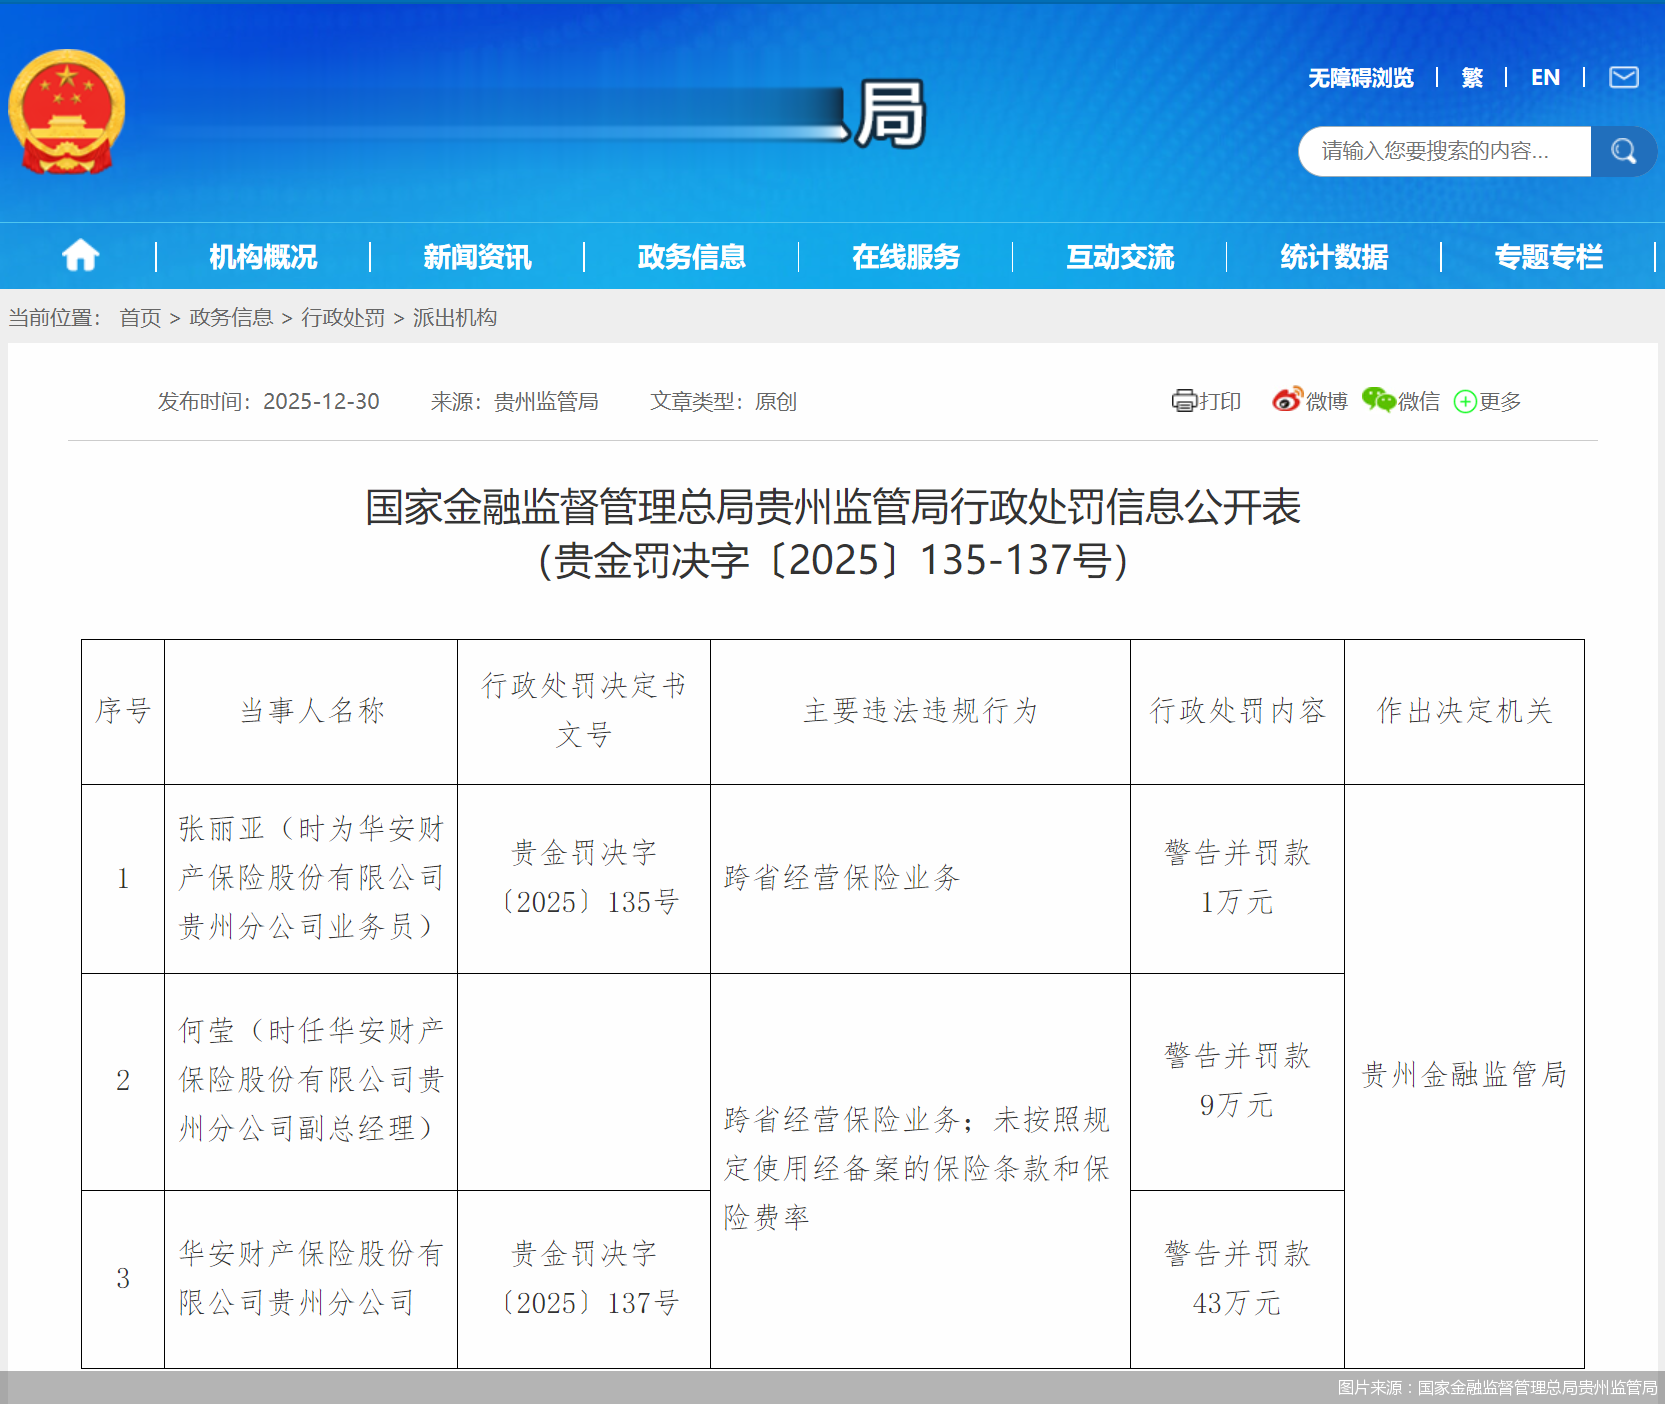Click document number 135号 cell
The width and height of the screenshot is (1665, 1404).
tap(584, 878)
